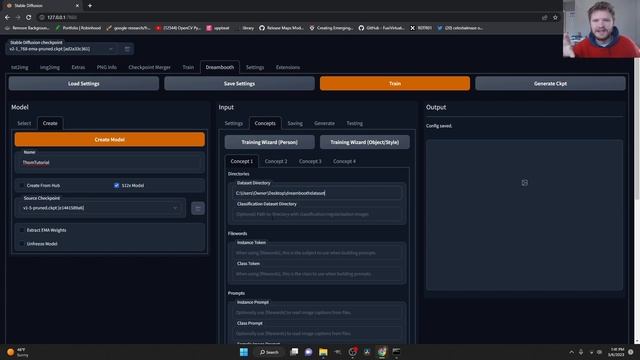This screenshot has height=360, width=640.
Task: Switch to the img2img tab
Action: click(x=50, y=67)
